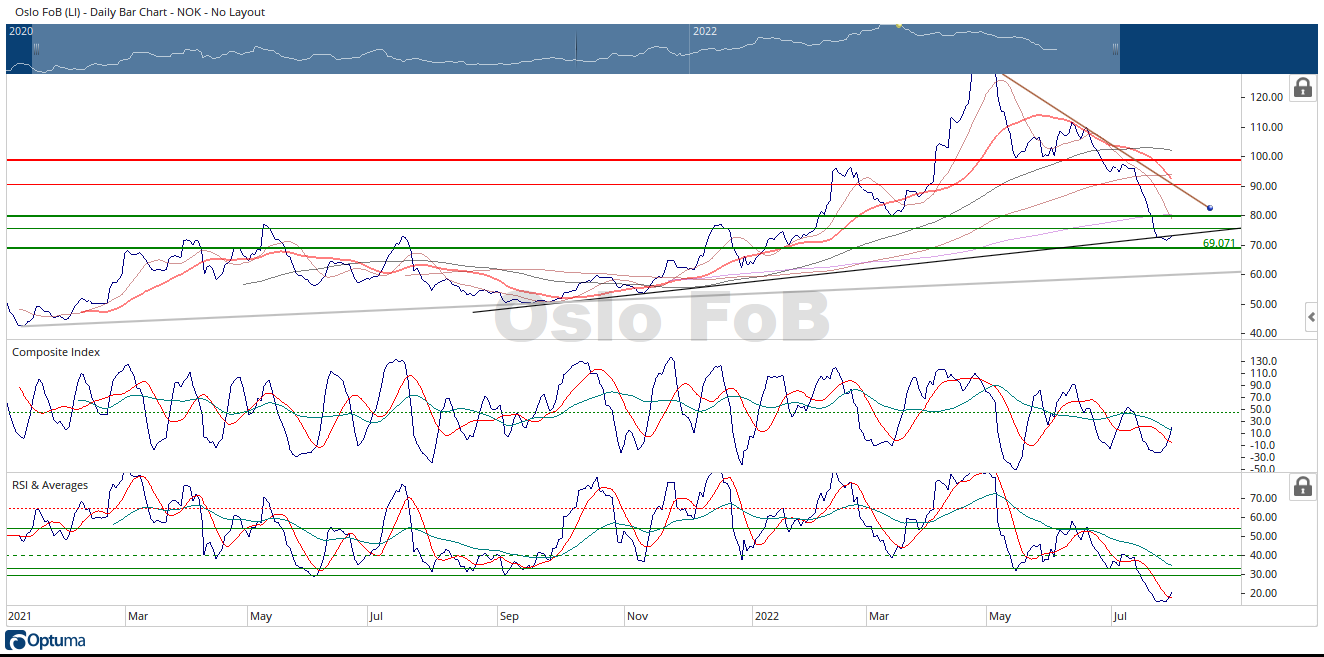
Task: Click the 20.00 value on the RSI axis
Action: click(x=1265, y=593)
